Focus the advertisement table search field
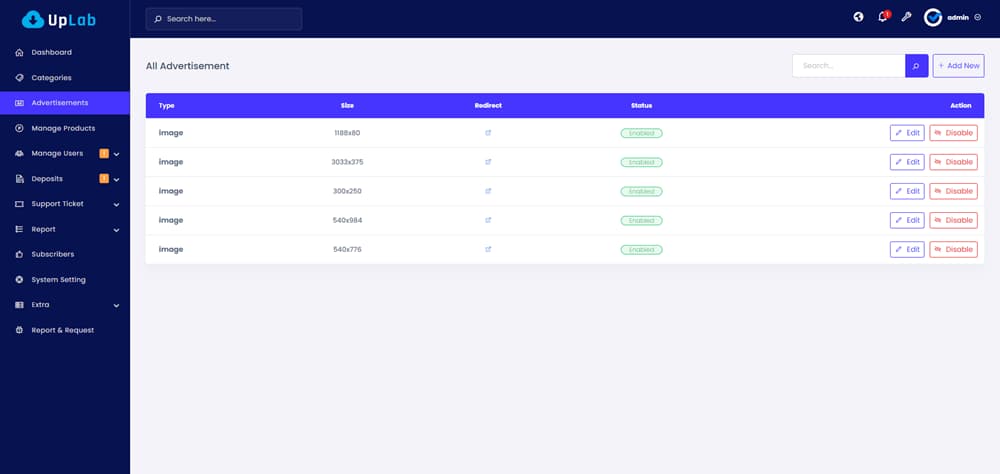The height and width of the screenshot is (474, 1000). point(849,66)
